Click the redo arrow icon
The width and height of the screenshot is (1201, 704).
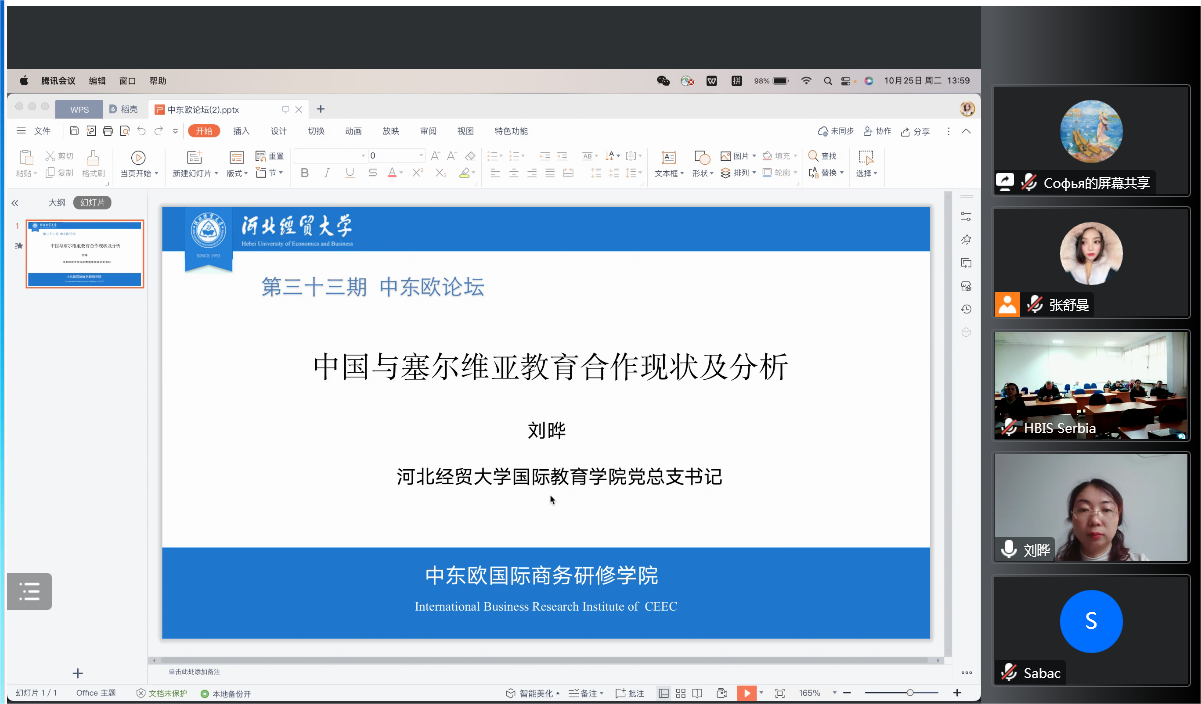pyautogui.click(x=158, y=131)
